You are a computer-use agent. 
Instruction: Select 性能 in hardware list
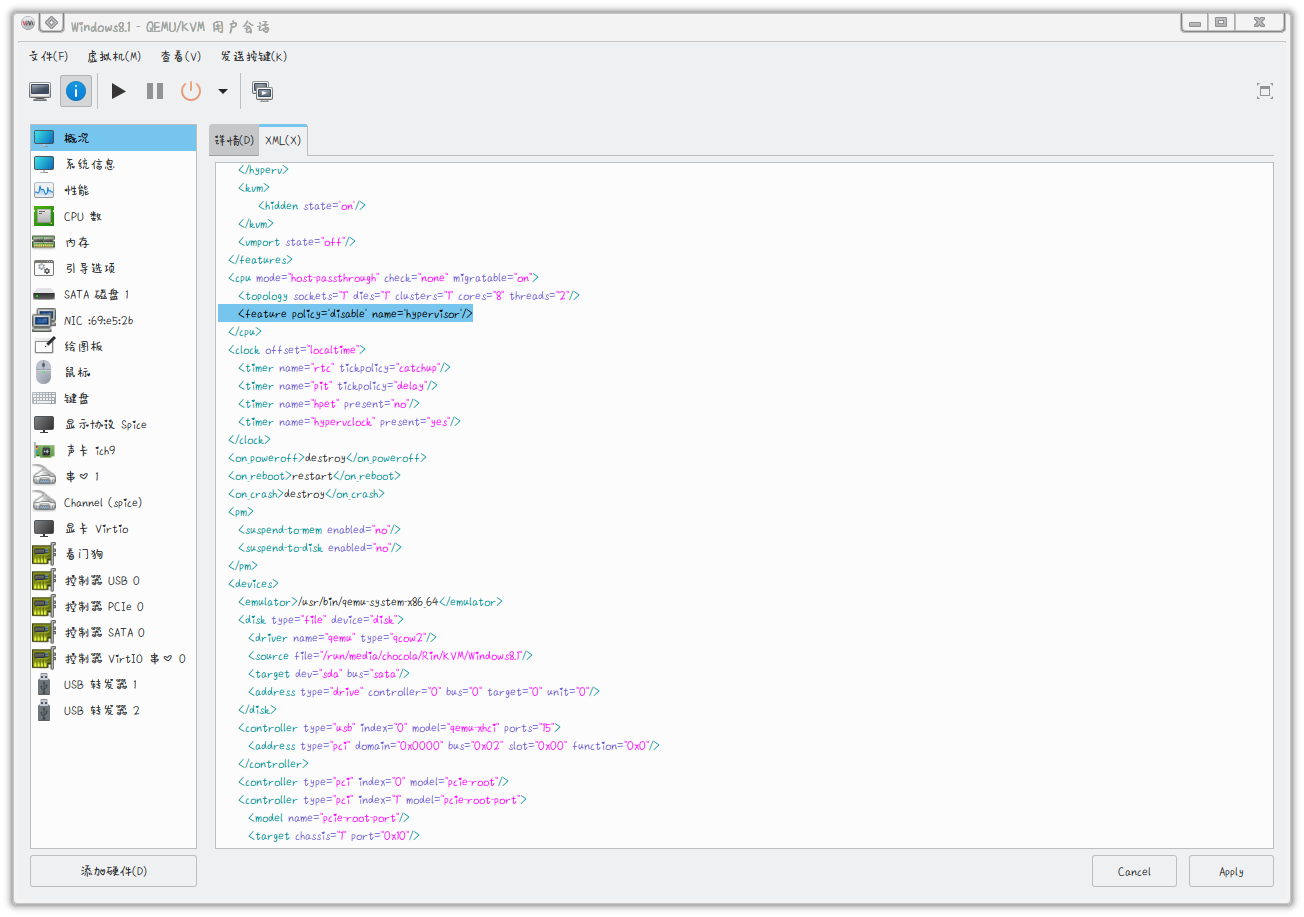[114, 190]
